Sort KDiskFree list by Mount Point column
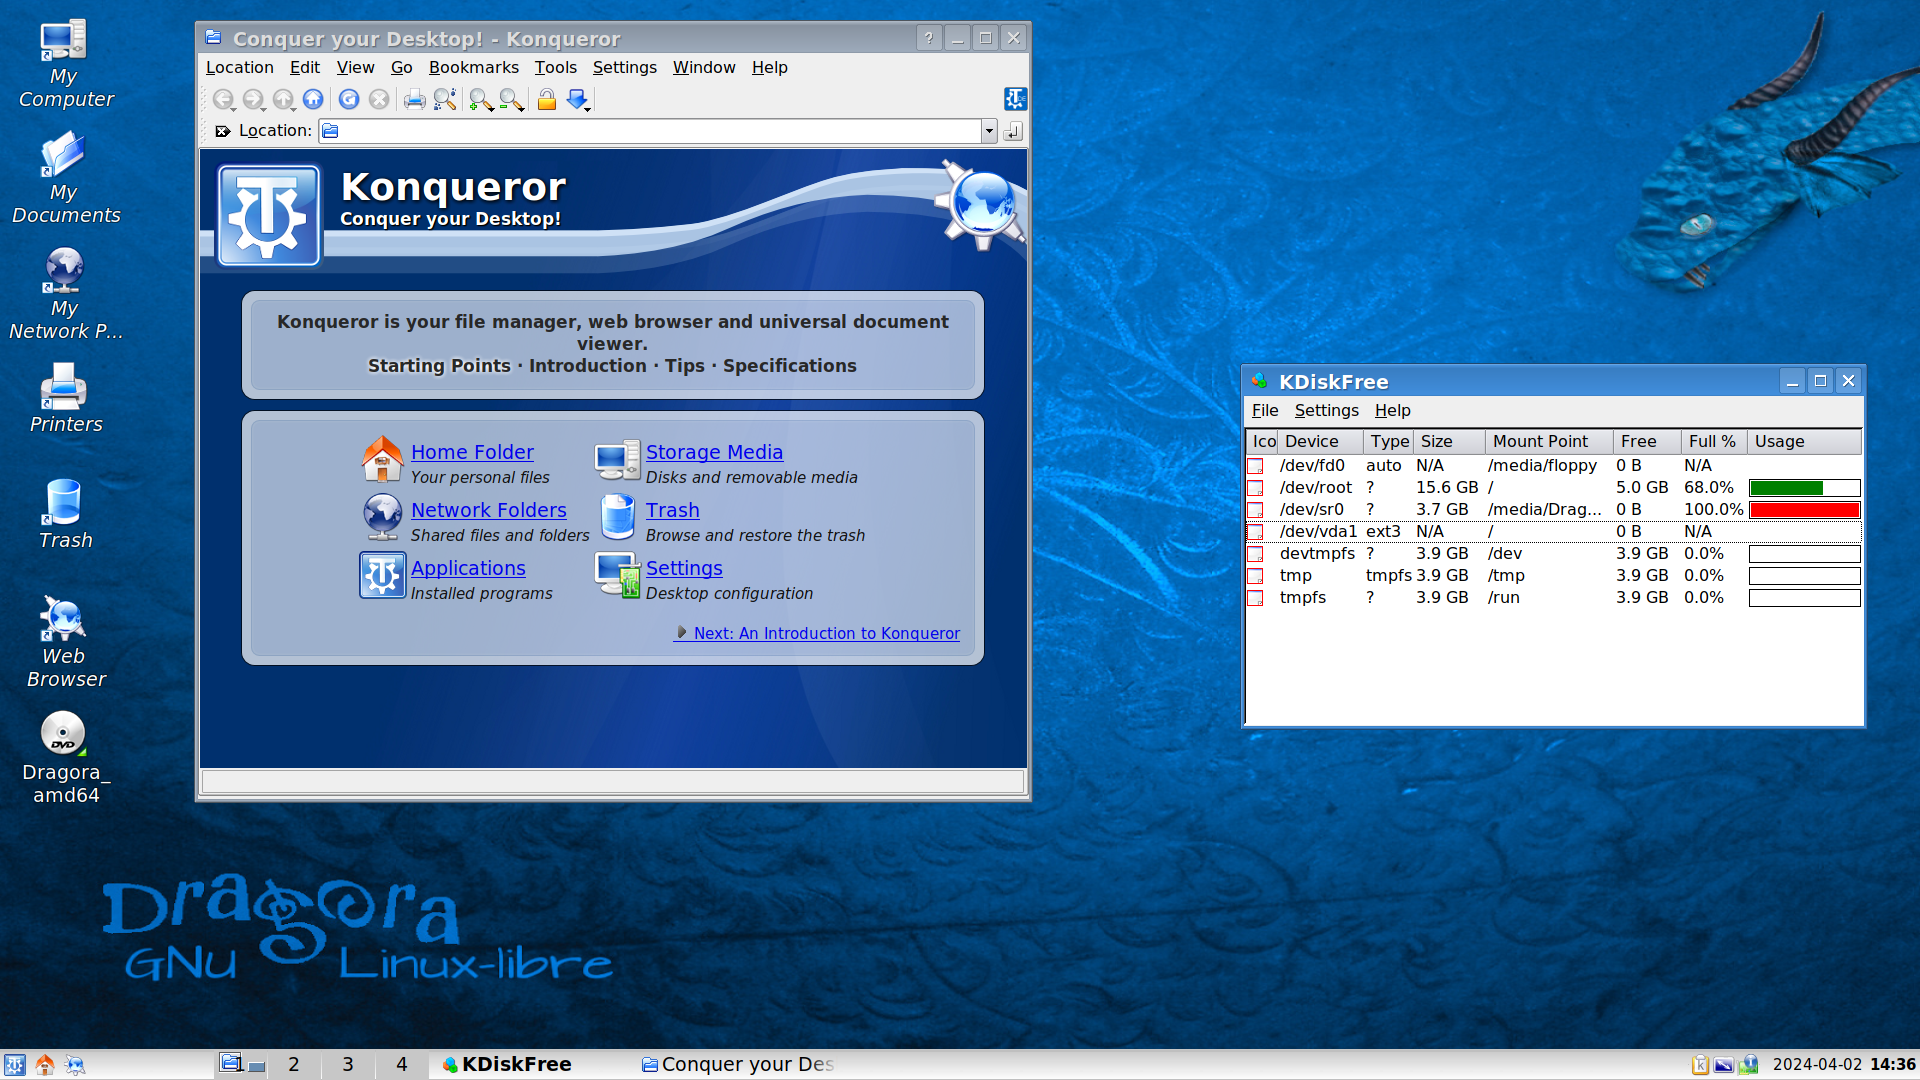 tap(1548, 441)
